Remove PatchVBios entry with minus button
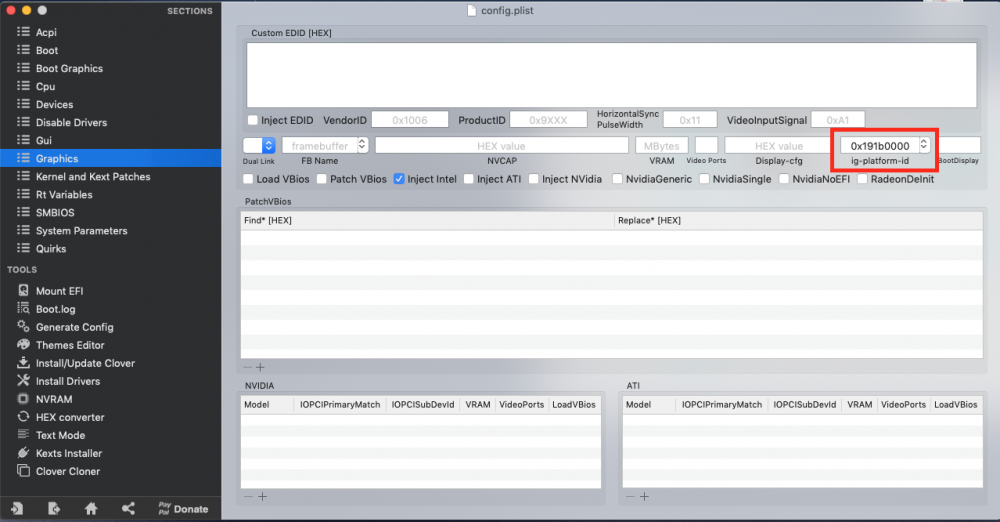The width and height of the screenshot is (1000, 522). point(247,367)
